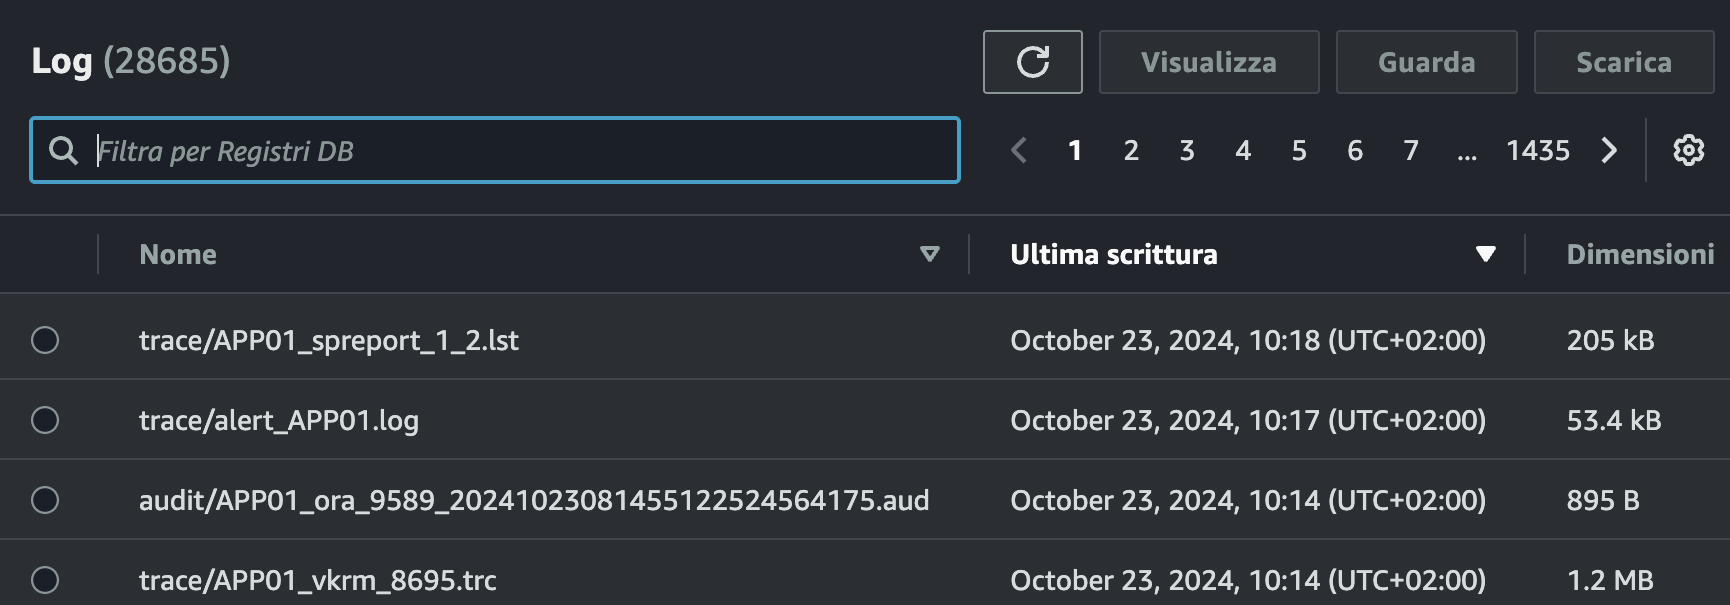This screenshot has height=605, width=1730.
Task: Click the search magnifier icon
Action: (63, 151)
